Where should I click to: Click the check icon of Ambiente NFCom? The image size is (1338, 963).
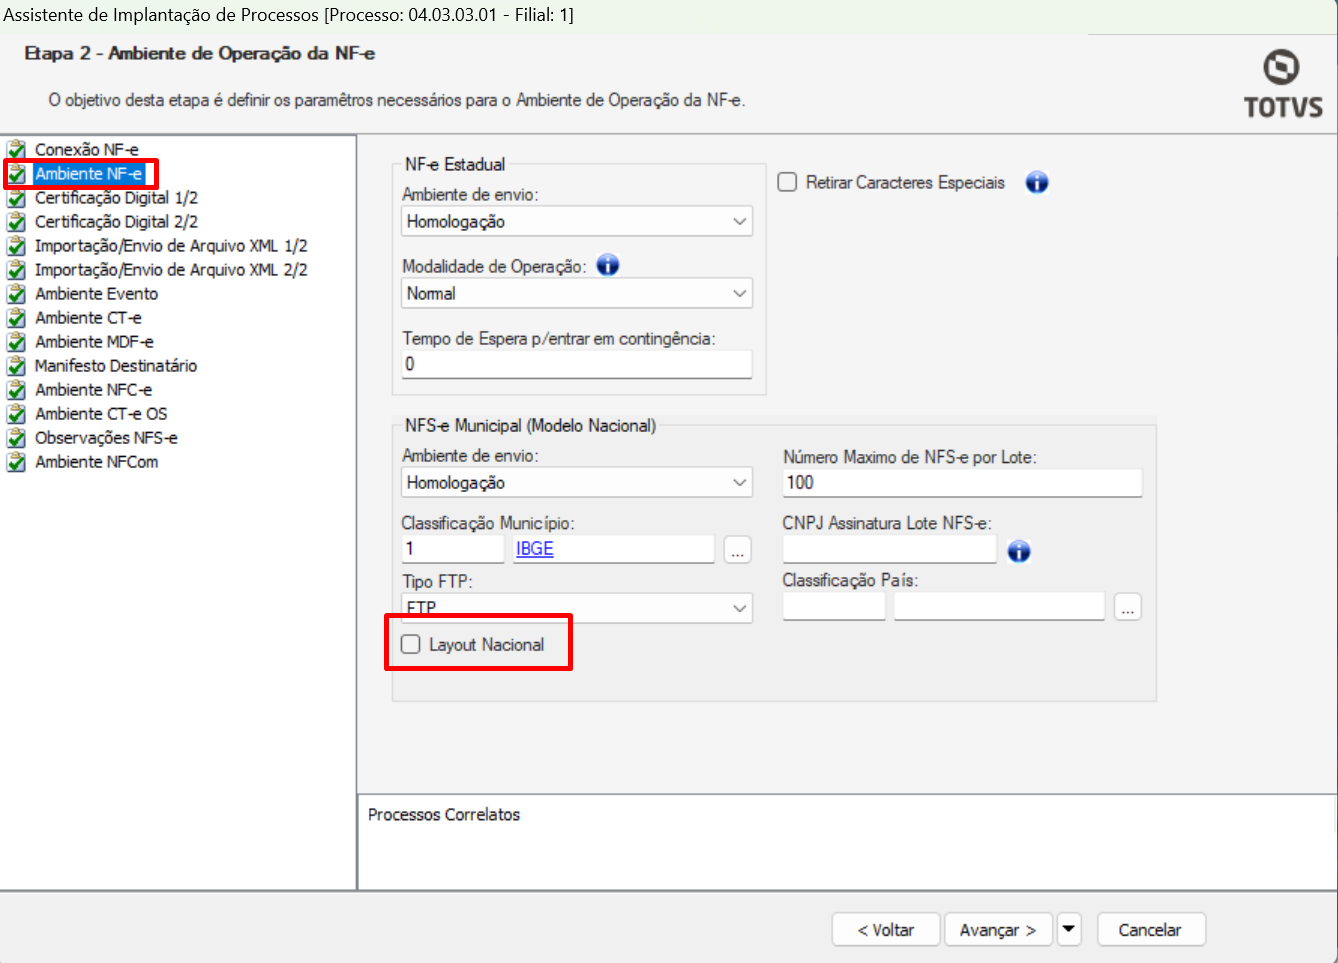(16, 462)
